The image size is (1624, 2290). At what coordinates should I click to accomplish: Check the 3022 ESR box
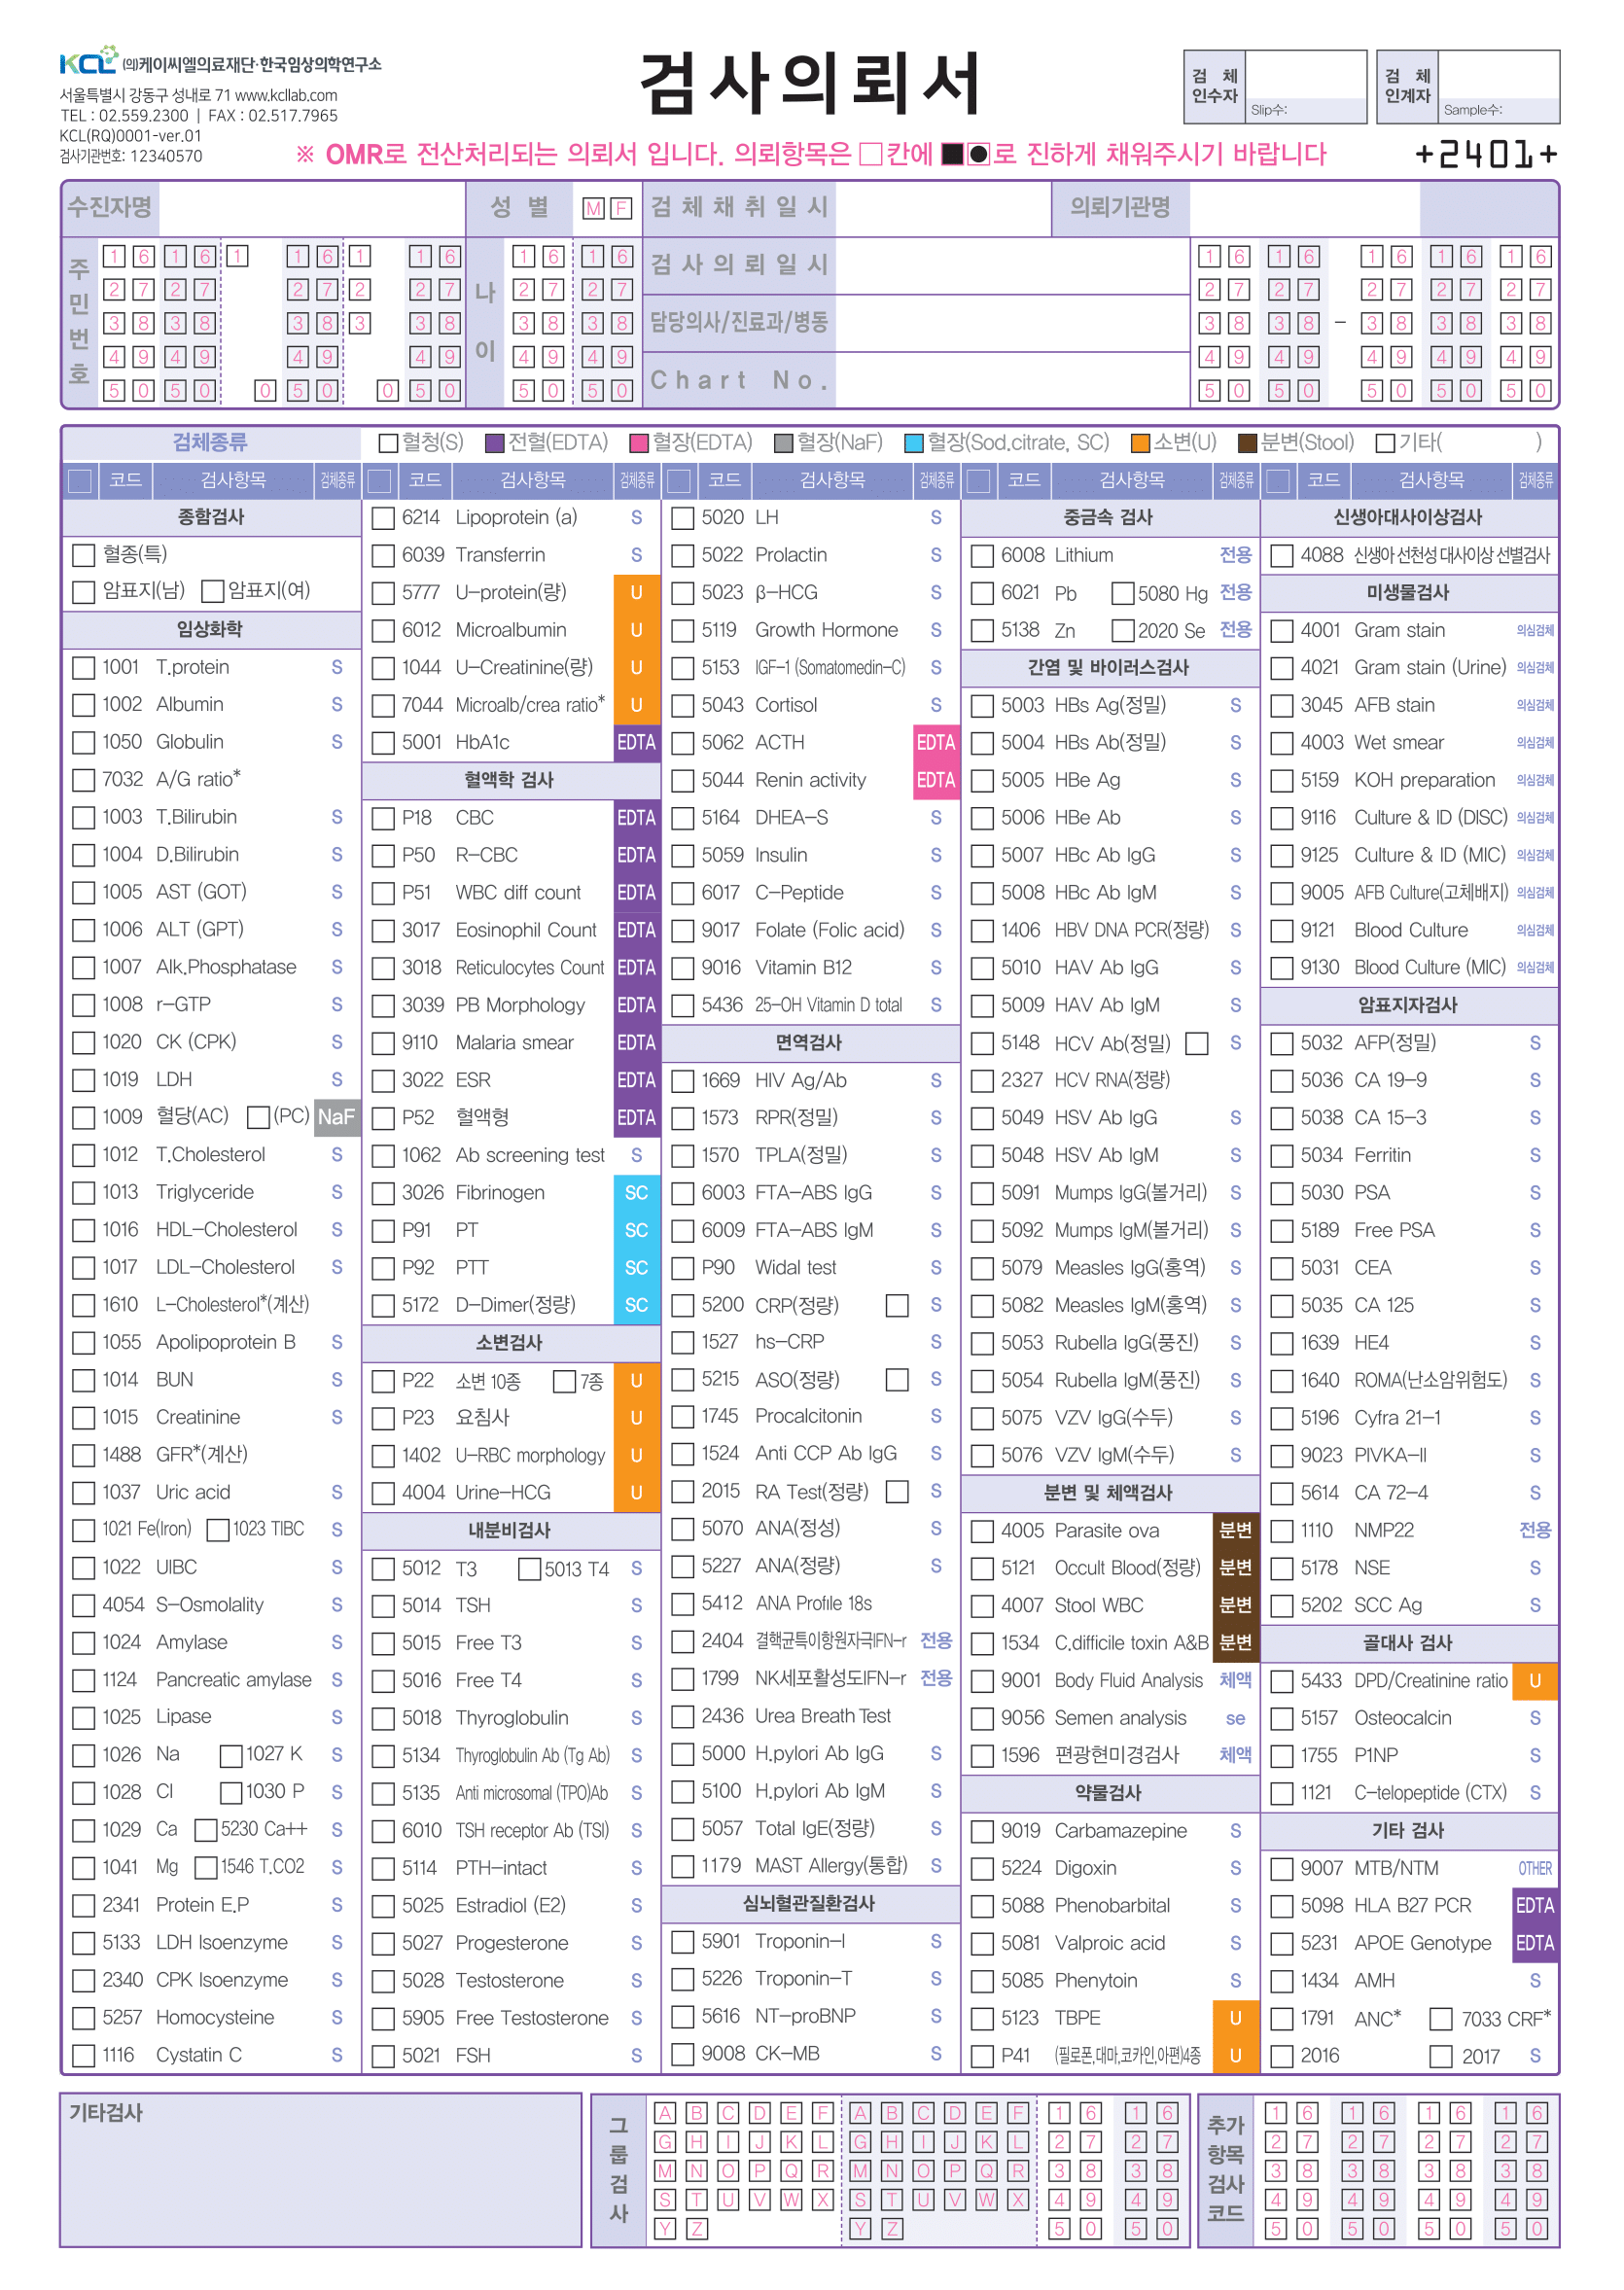[383, 1081]
